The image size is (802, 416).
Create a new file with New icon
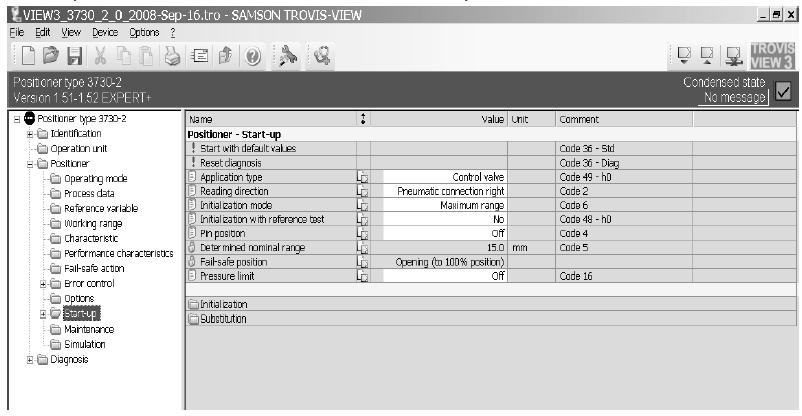(x=29, y=55)
